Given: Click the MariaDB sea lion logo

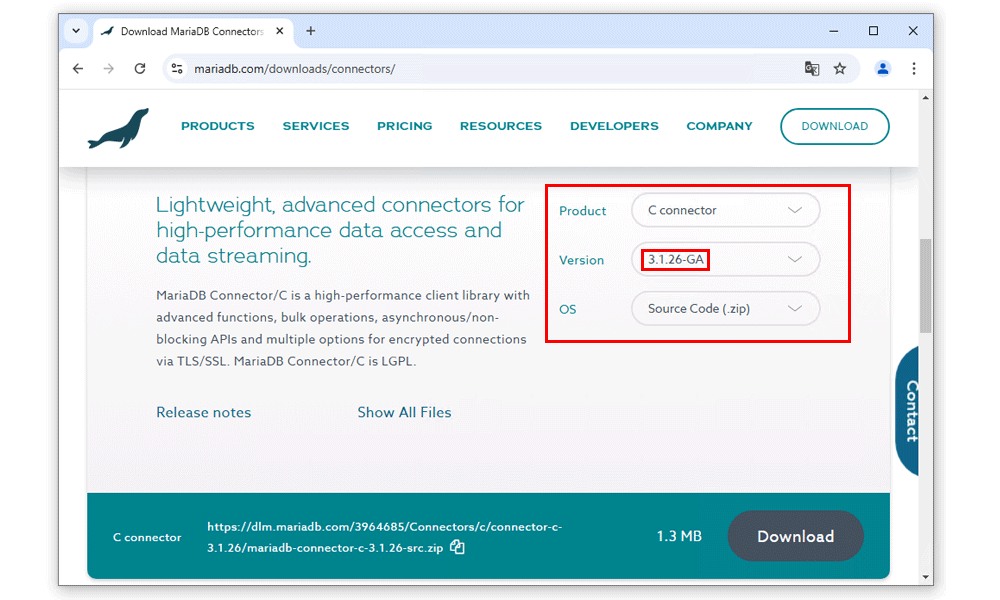Looking at the screenshot, I should click(x=118, y=128).
